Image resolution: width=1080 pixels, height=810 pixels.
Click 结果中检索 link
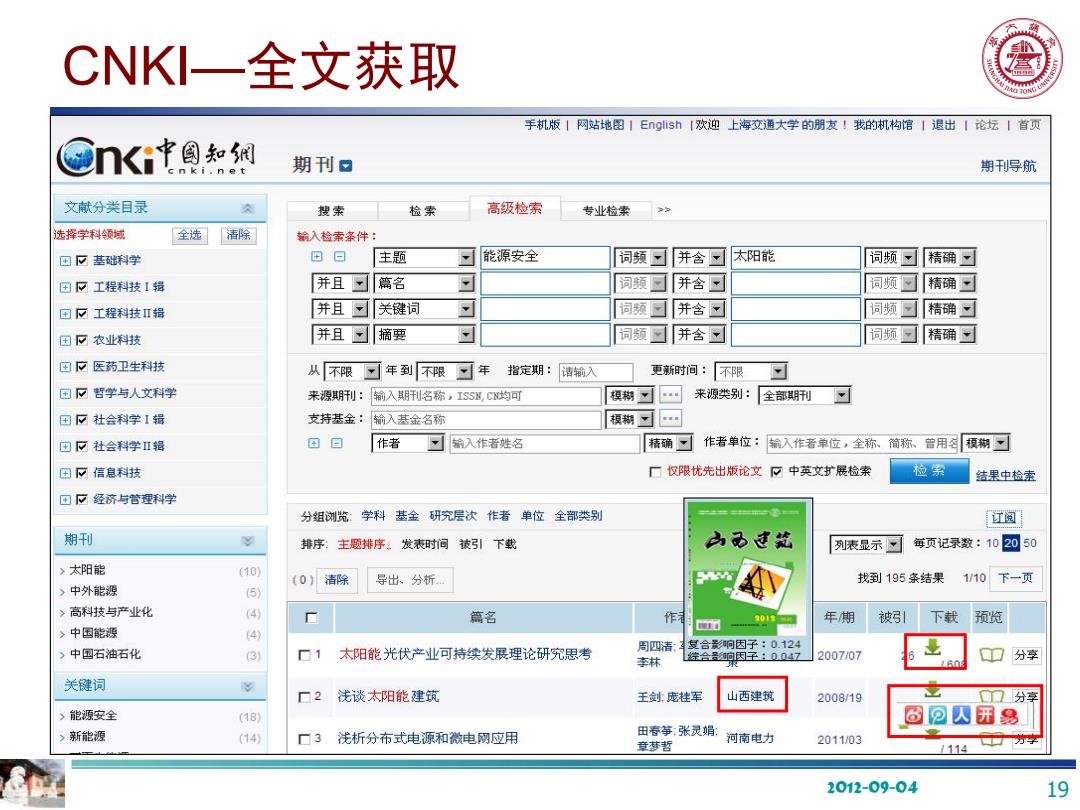coord(1006,475)
